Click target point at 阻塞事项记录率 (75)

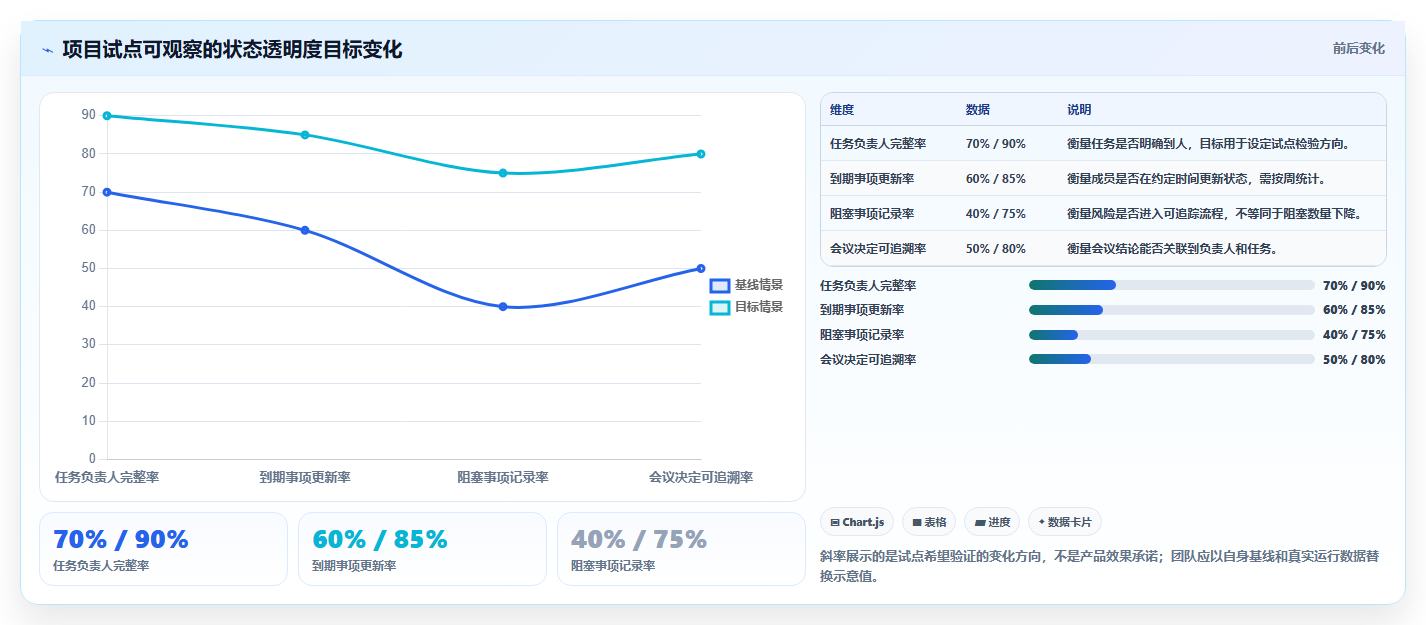click(503, 173)
